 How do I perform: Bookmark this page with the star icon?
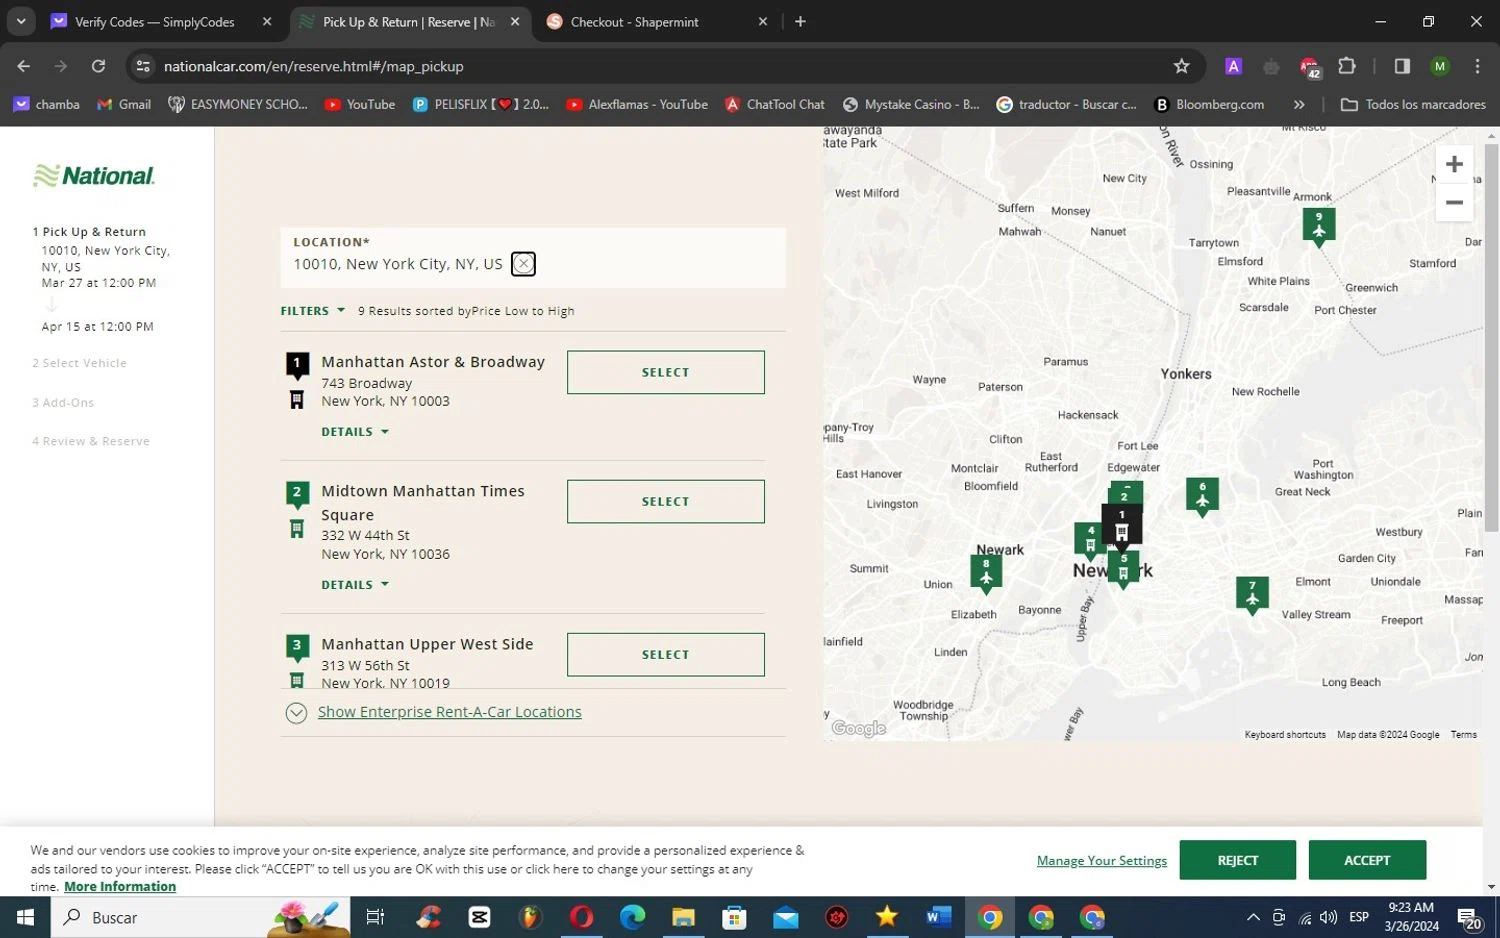[x=1181, y=66]
